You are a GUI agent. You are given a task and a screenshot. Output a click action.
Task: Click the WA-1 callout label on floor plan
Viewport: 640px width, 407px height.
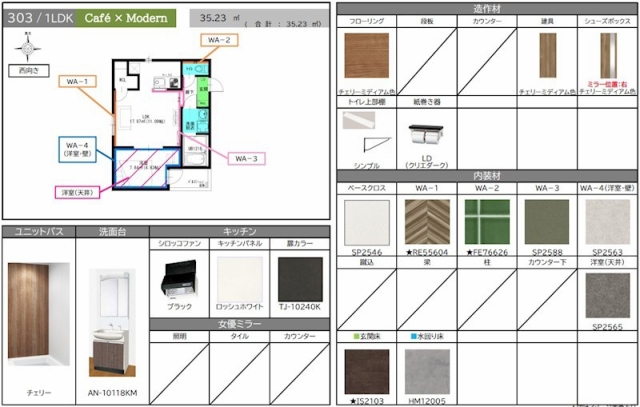tap(77, 81)
